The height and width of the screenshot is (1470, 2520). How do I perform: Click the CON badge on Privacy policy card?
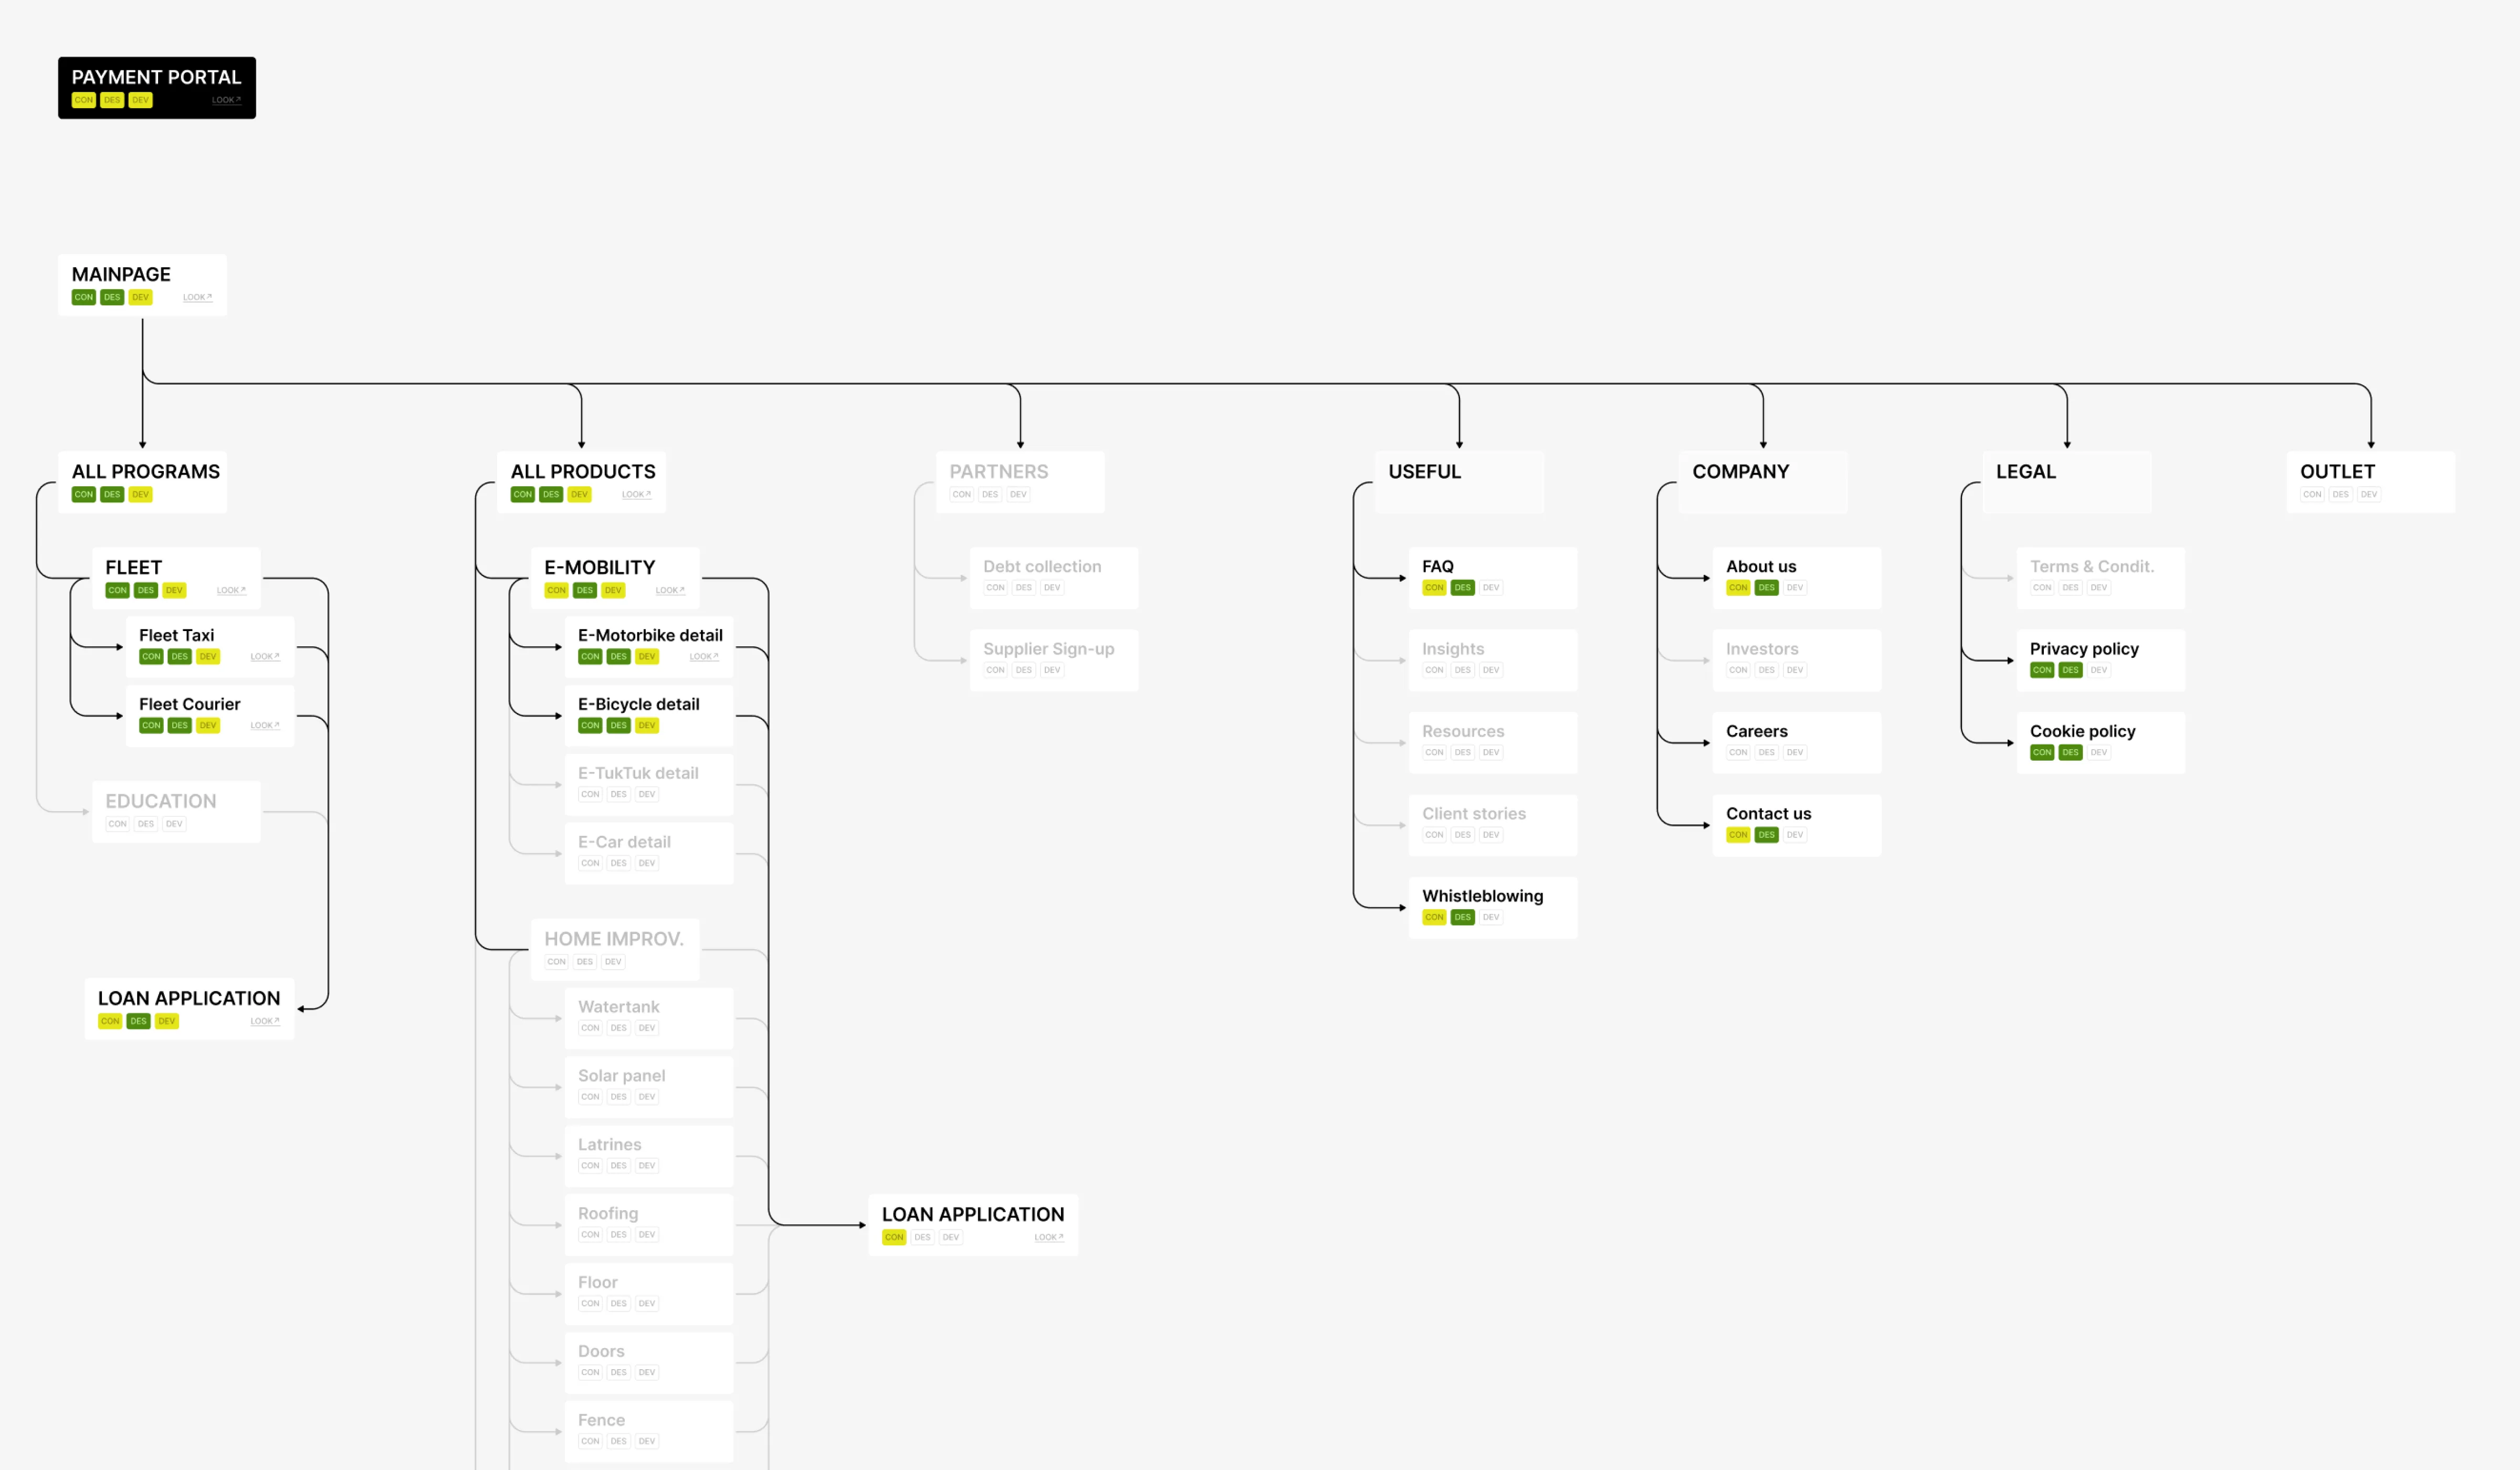point(2041,670)
